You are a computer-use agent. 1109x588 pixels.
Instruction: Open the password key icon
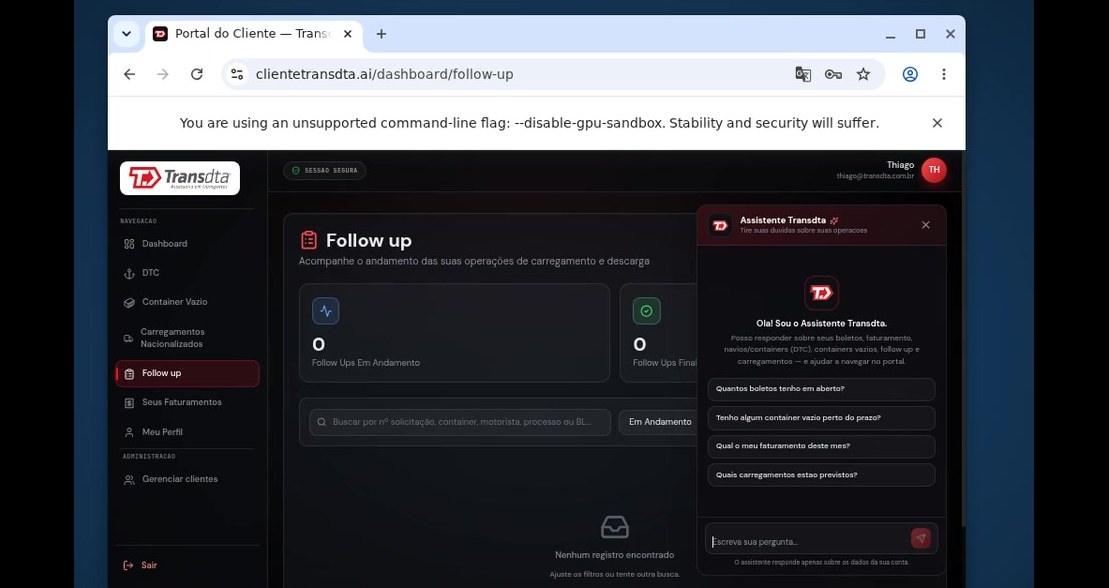(833, 74)
